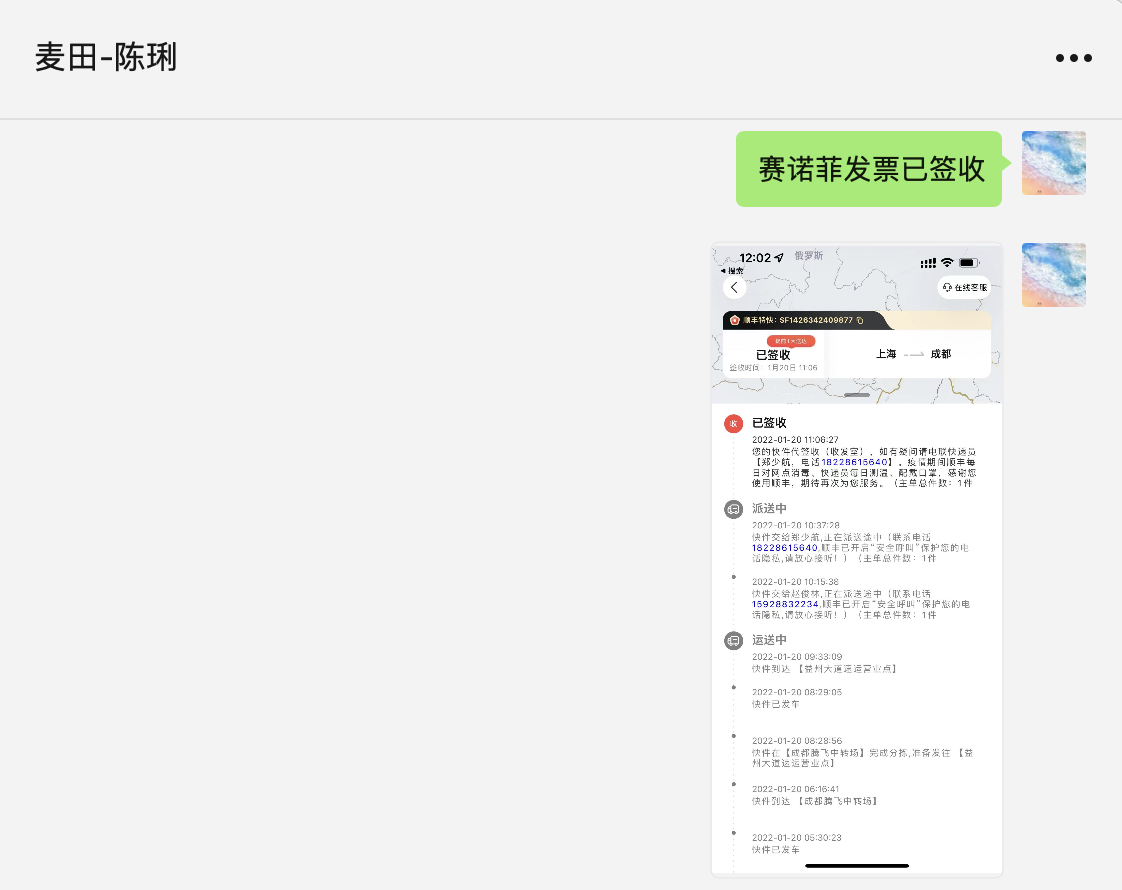Viewport: 1122px width, 890px height.
Task: Click the red badge above 已签收 card
Action: coord(791,341)
